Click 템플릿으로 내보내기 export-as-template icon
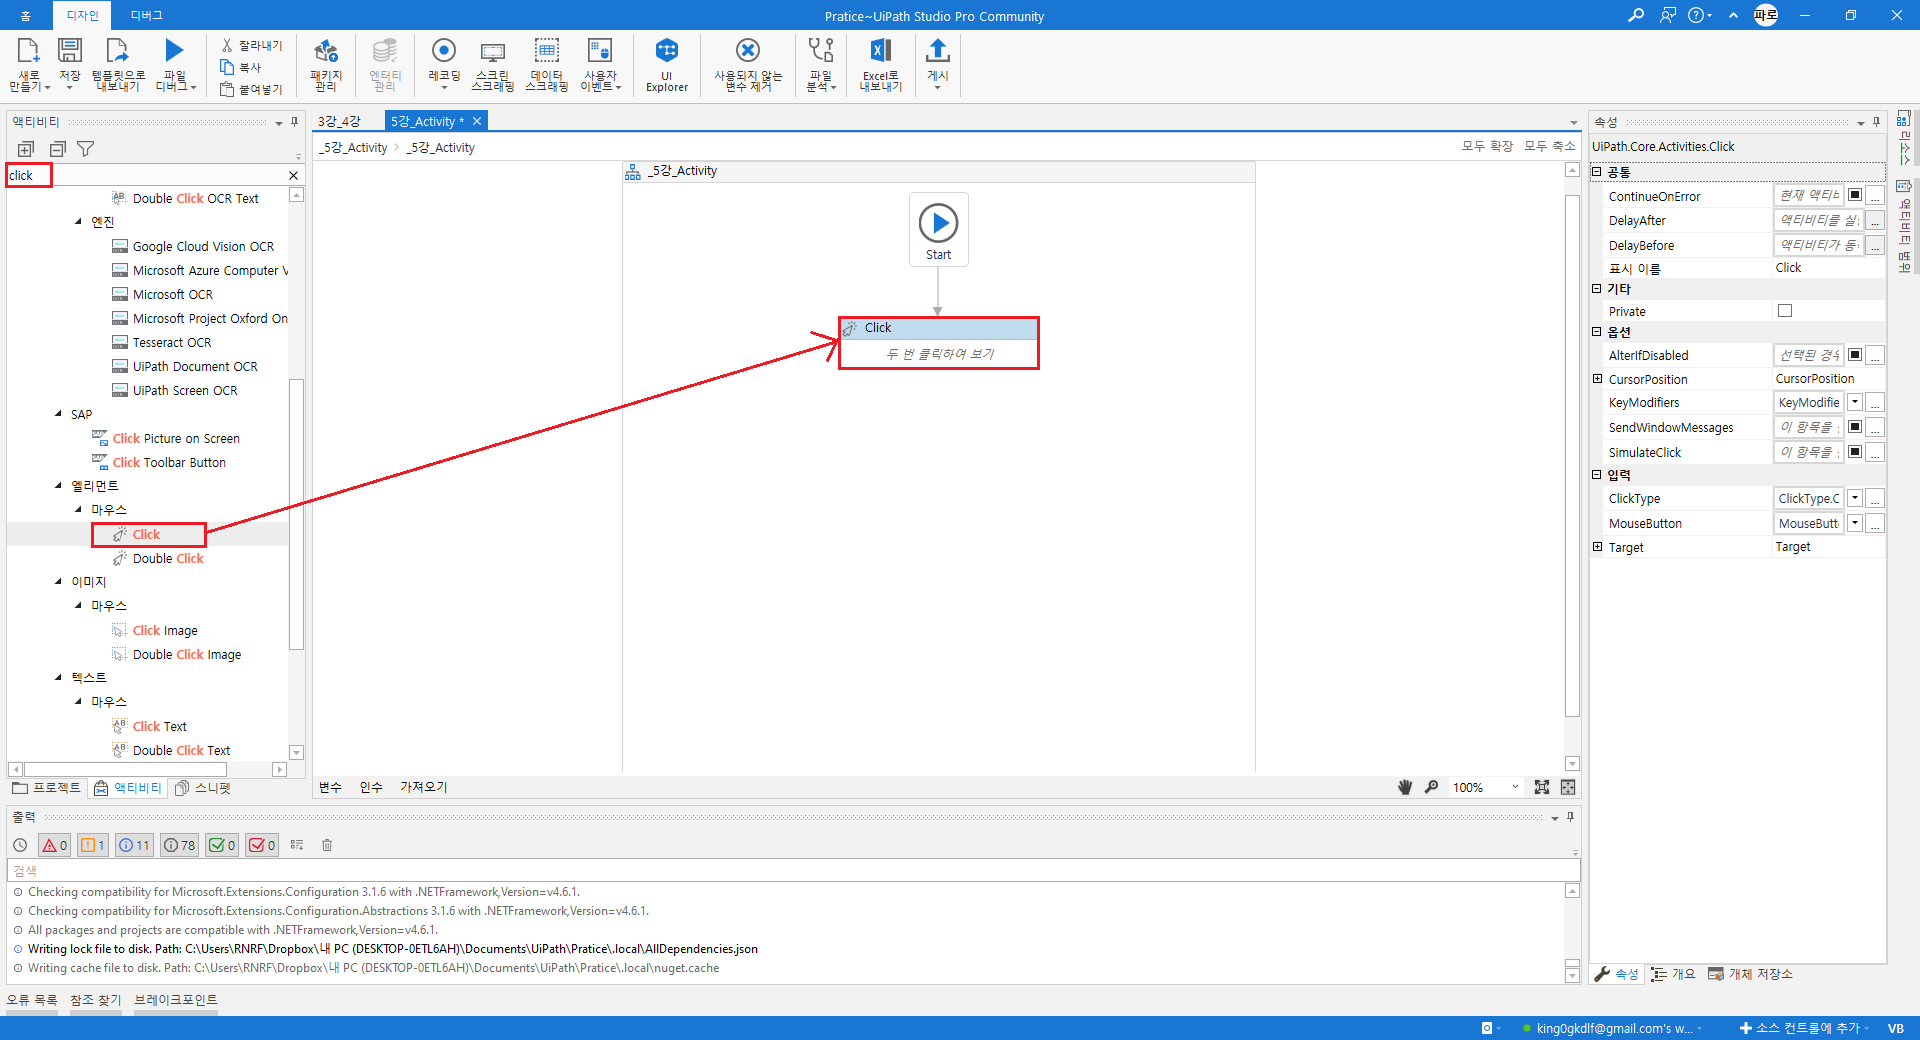Image resolution: width=1920 pixels, height=1040 pixels. tap(118, 51)
